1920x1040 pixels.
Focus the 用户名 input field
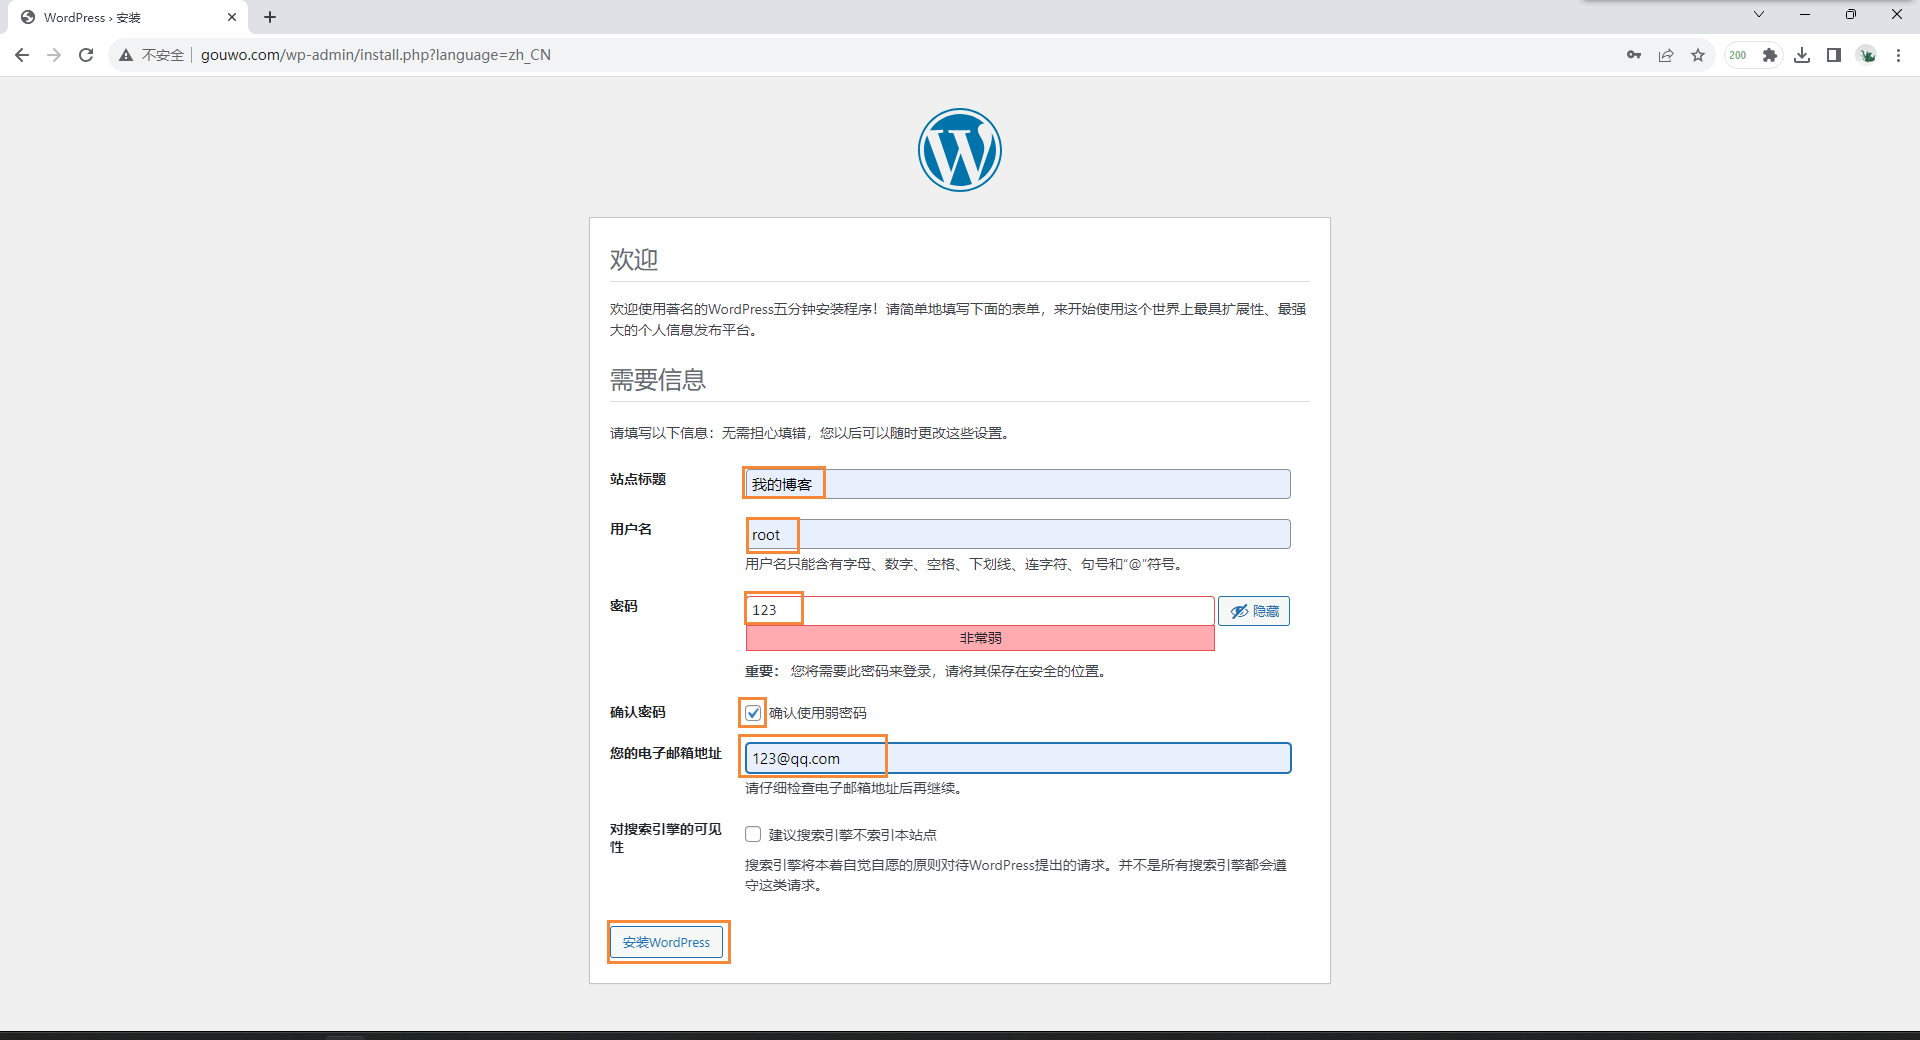[x=1017, y=534]
